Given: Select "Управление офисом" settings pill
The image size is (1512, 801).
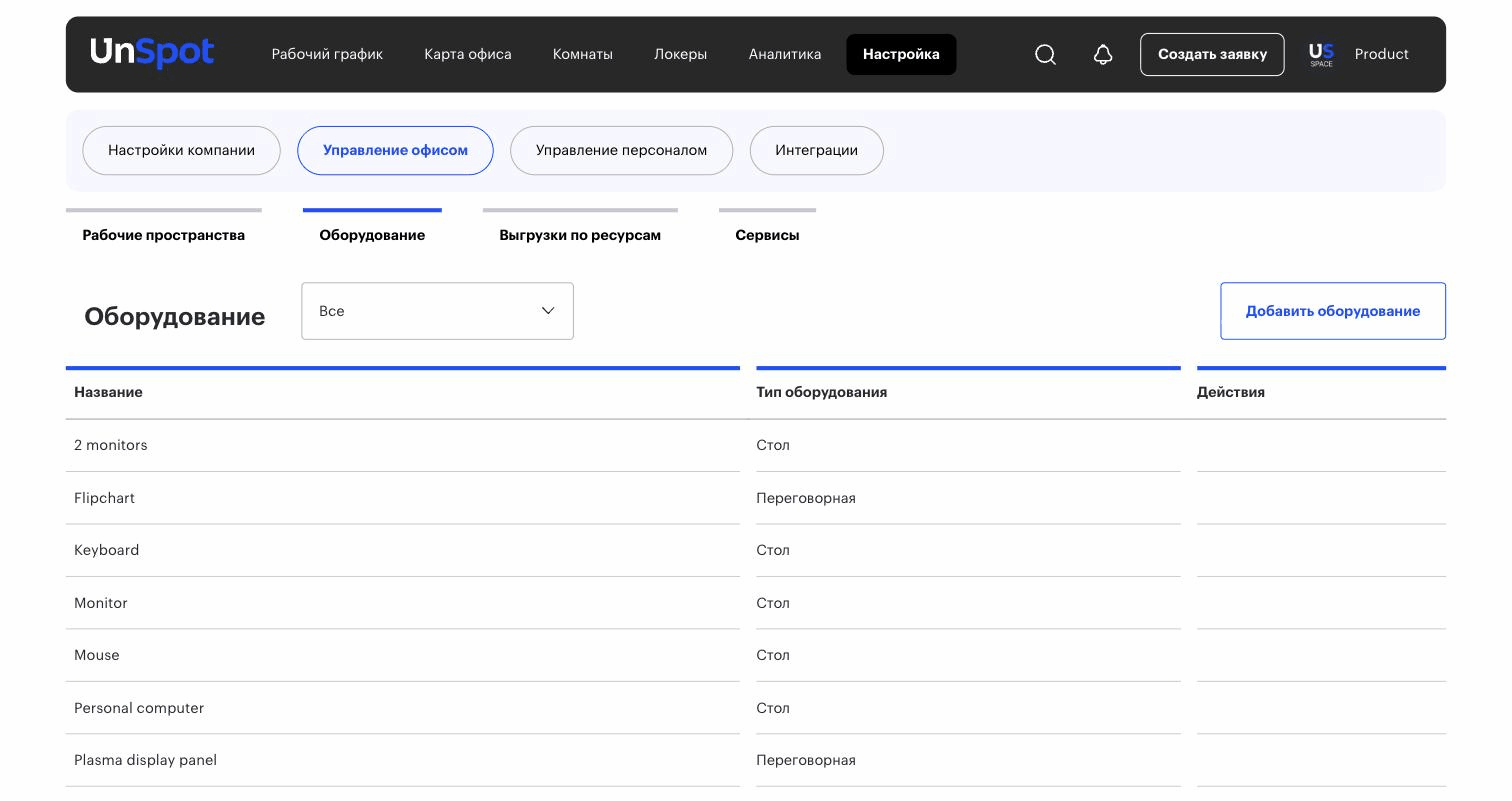Looking at the screenshot, I should coord(395,150).
